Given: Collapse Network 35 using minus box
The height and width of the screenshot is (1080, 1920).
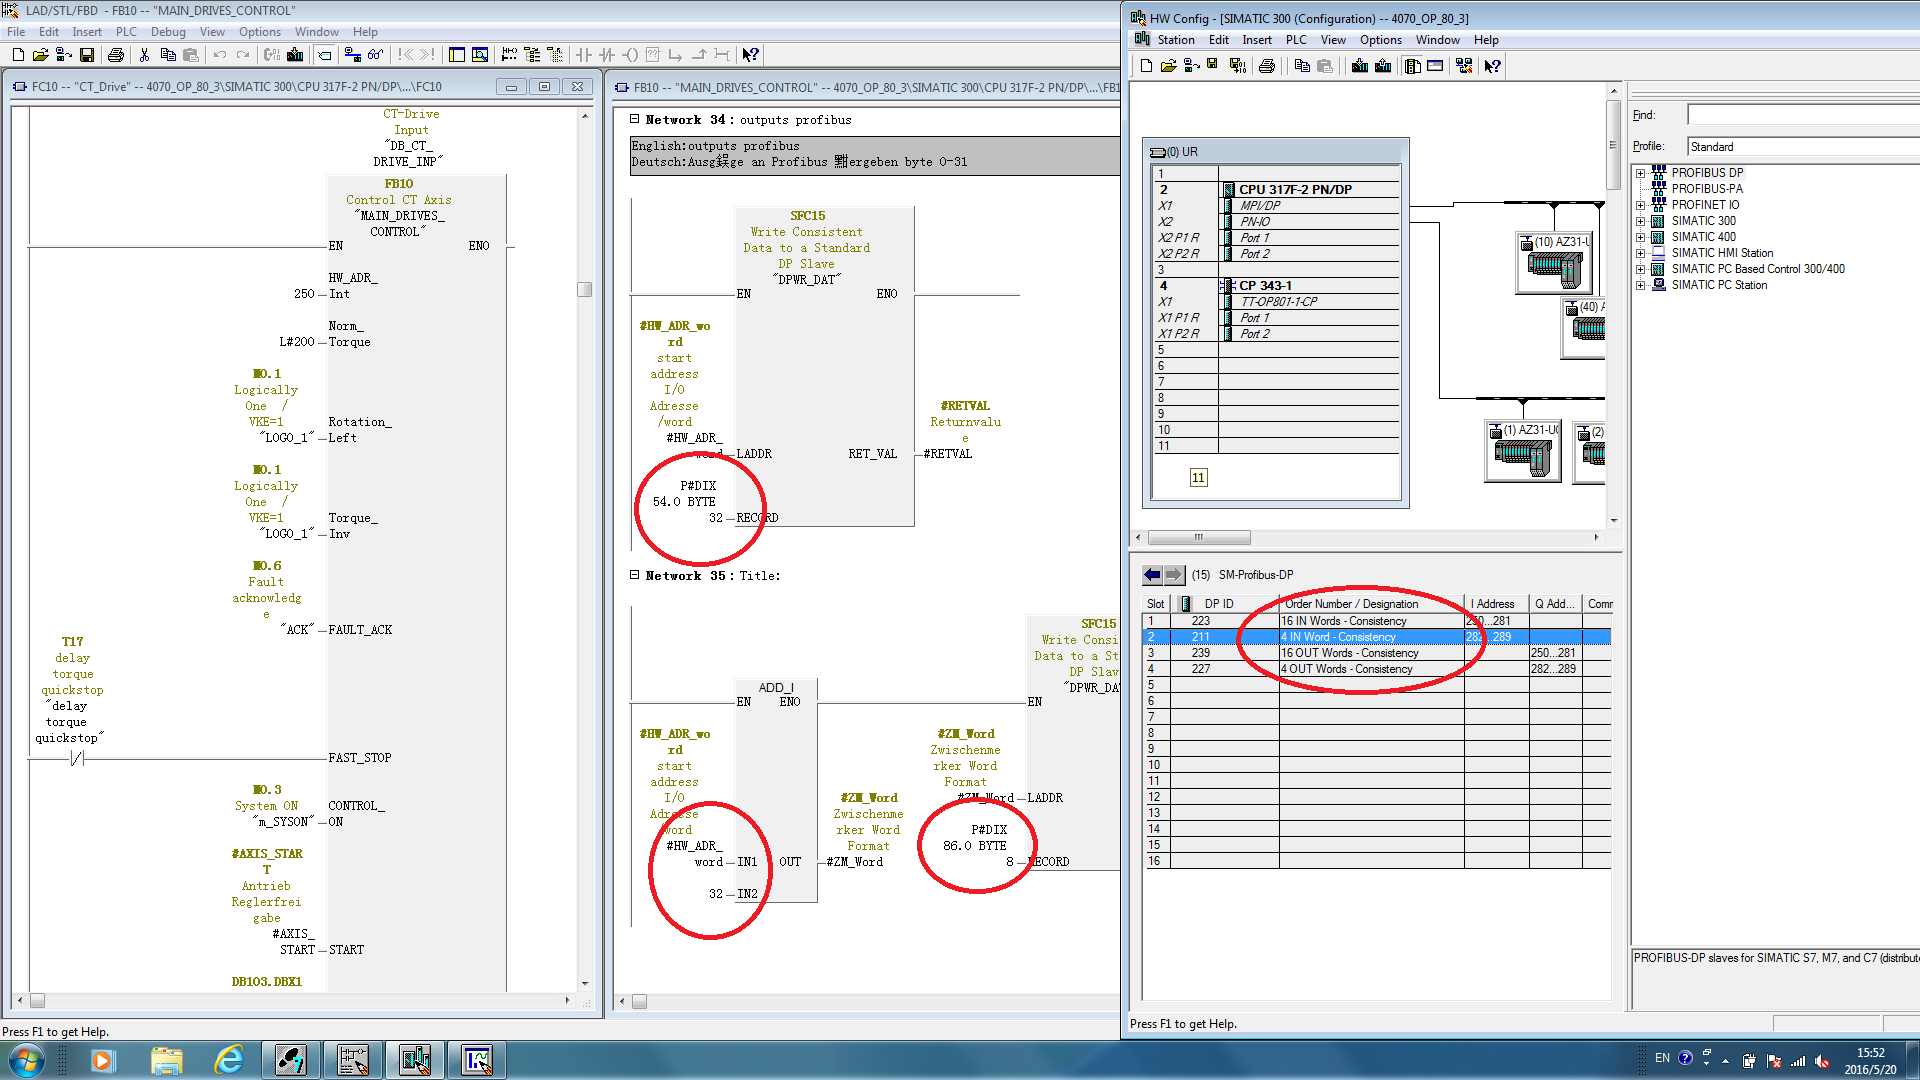Looking at the screenshot, I should [x=634, y=575].
